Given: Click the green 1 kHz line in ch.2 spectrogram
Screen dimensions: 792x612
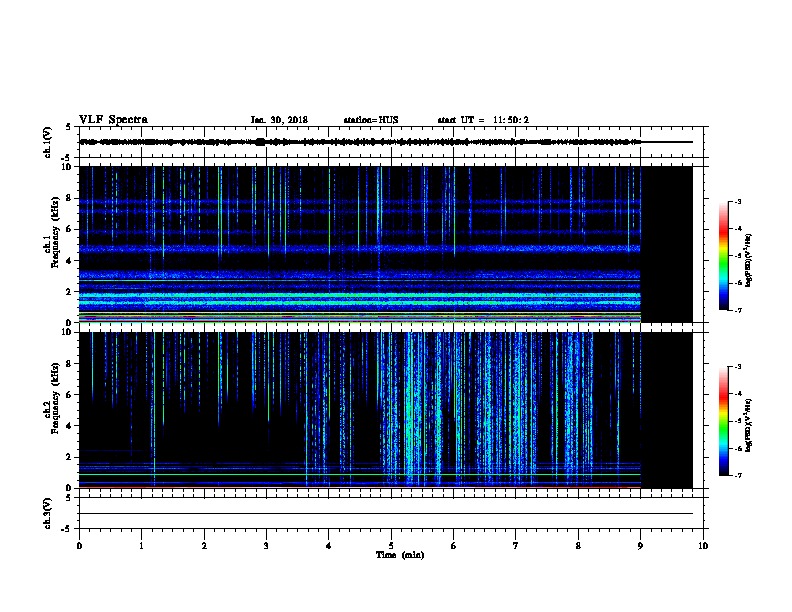Looking at the screenshot, I should tap(360, 474).
